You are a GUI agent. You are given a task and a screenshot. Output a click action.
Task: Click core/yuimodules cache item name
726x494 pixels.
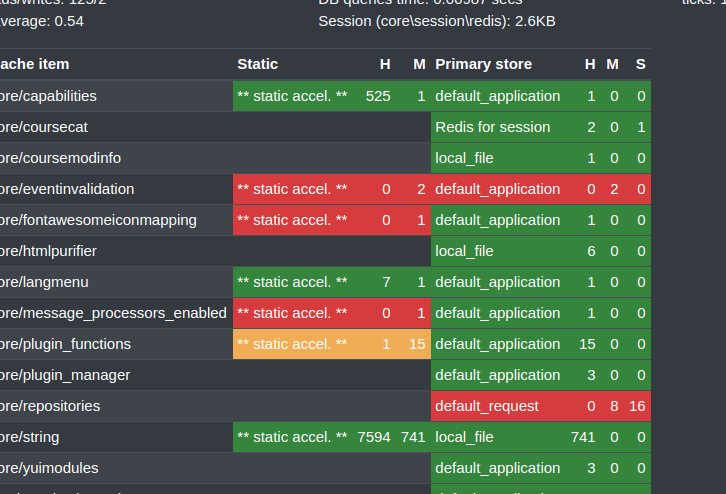(x=49, y=468)
